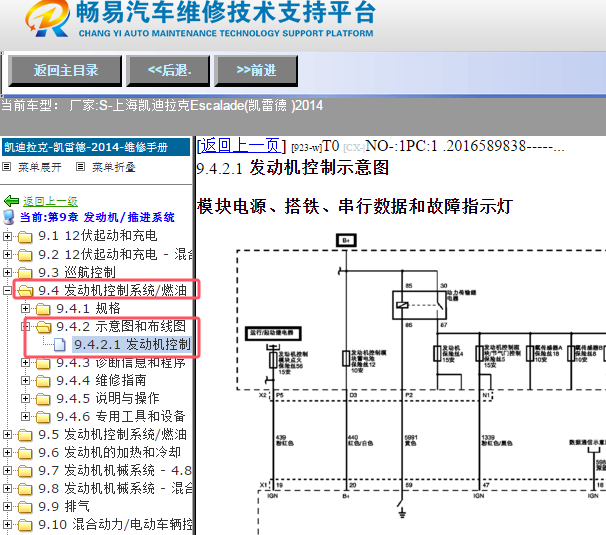This screenshot has width=606, height=535.
Task: Click the 当前:第9章 发动机/推进系统 text
Action: point(97,217)
